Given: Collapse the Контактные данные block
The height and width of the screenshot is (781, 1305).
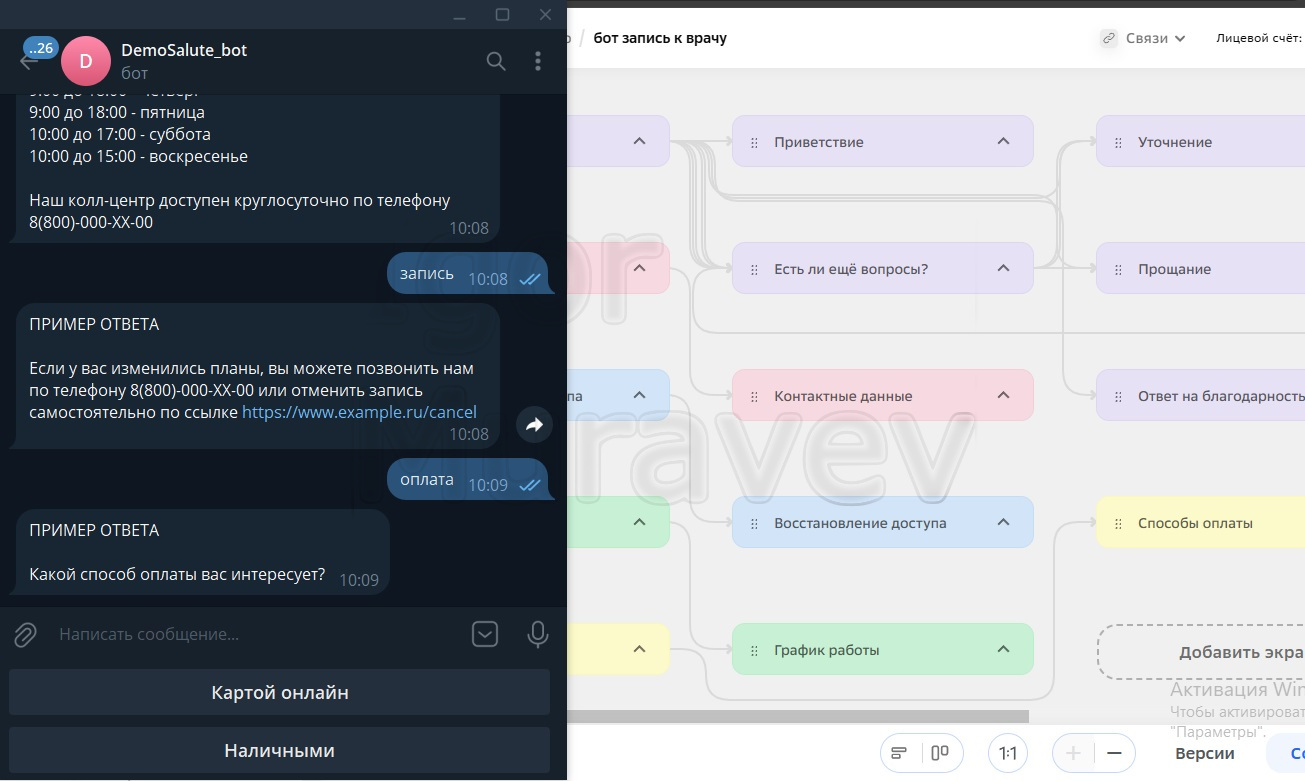Looking at the screenshot, I should tap(1003, 396).
